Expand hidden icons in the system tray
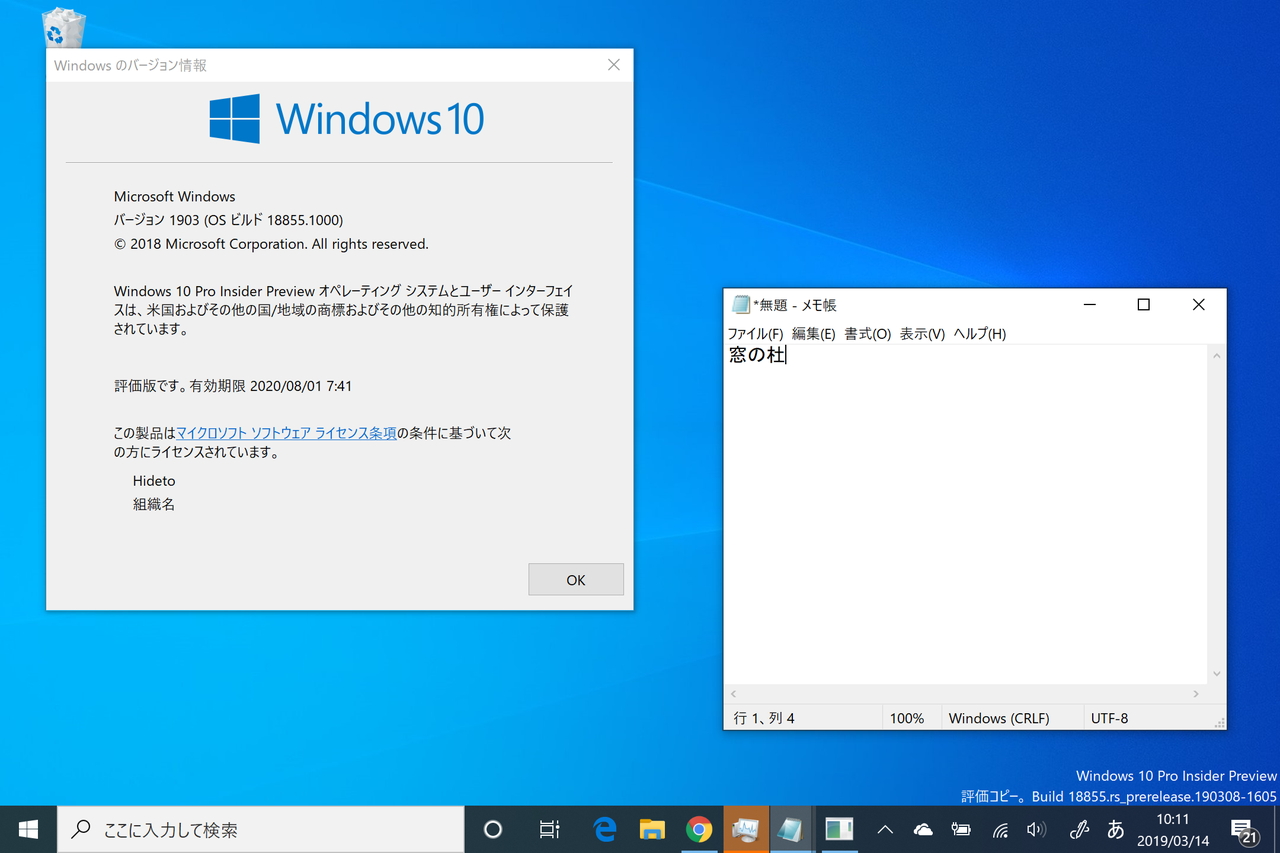This screenshot has width=1280, height=853. click(x=884, y=829)
